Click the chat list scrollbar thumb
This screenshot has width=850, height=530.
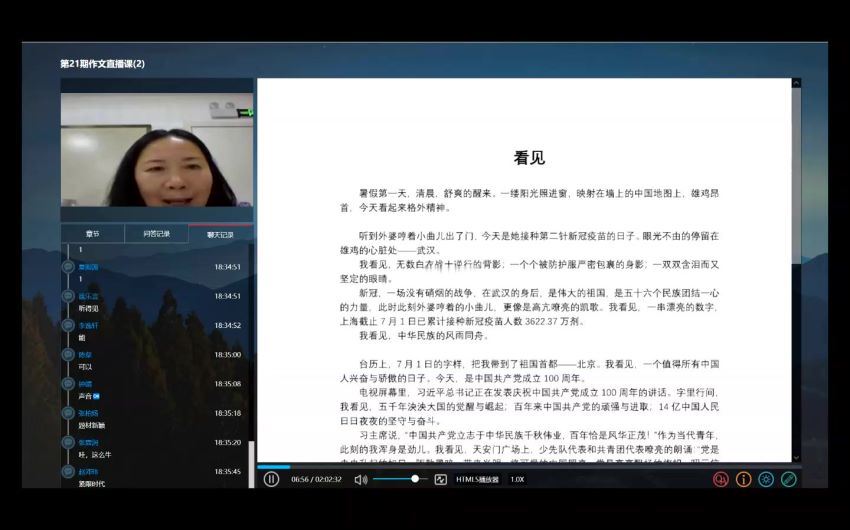click(x=251, y=464)
